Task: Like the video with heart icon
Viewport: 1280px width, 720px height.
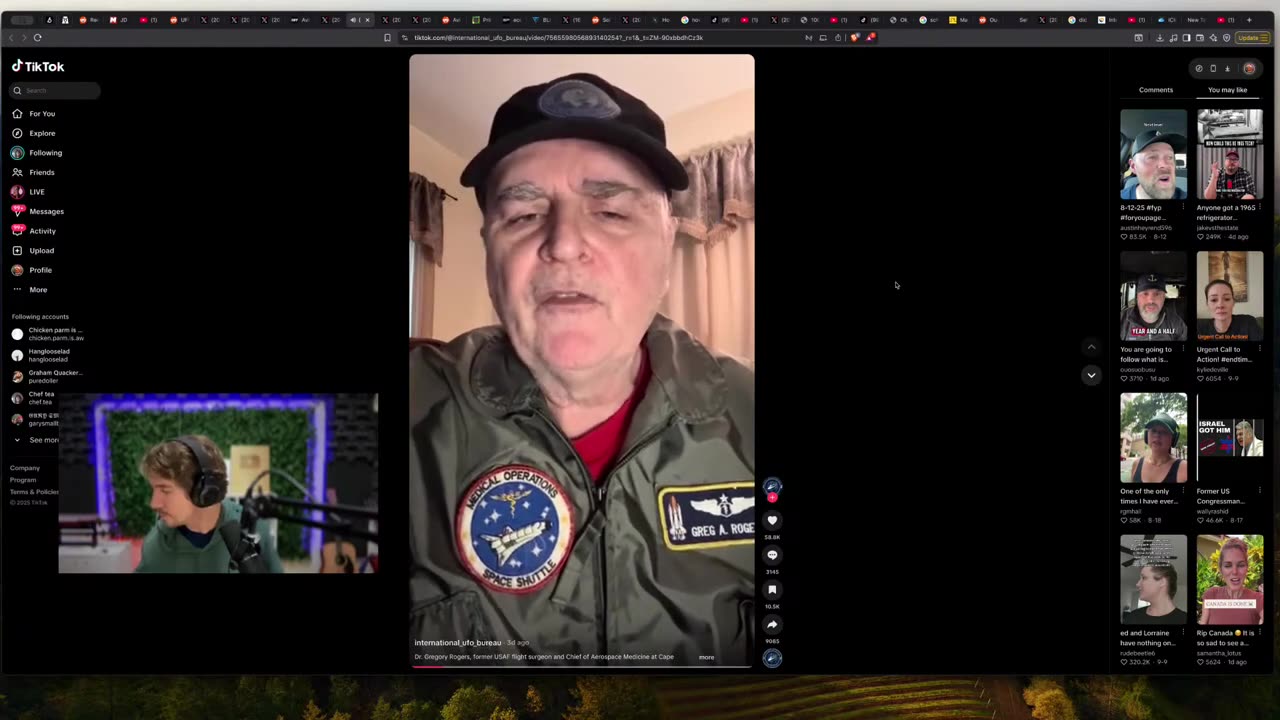Action: [x=772, y=520]
